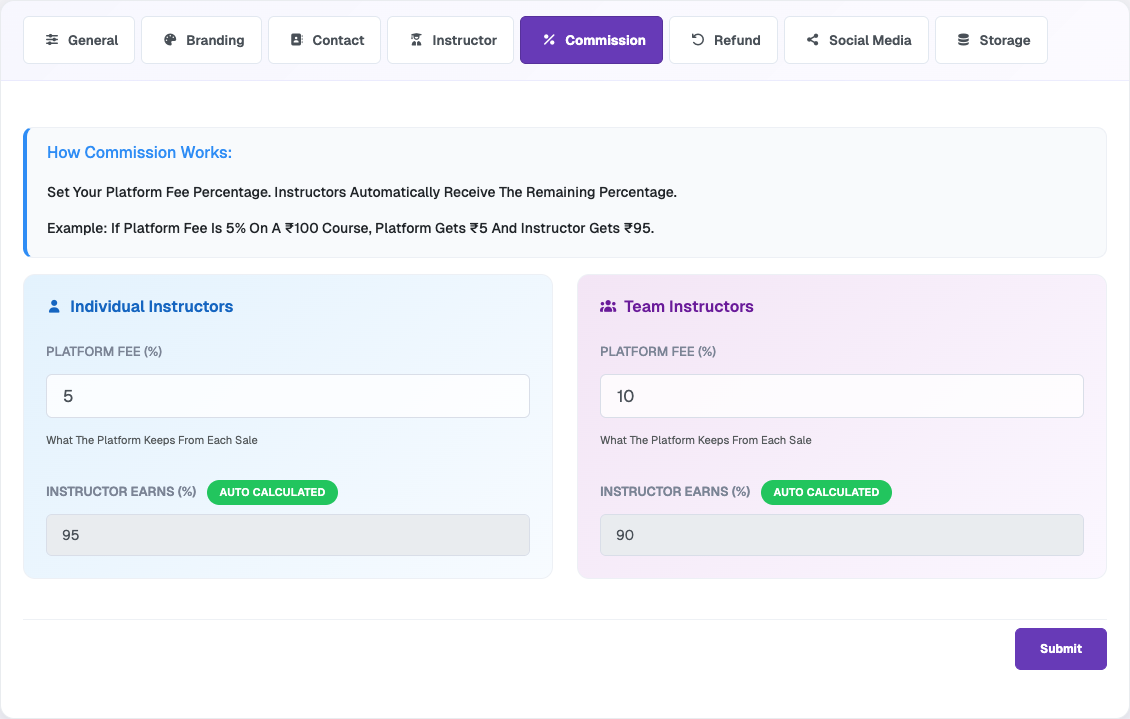Viewport: 1130px width, 719px height.
Task: Go to the Contact tab
Action: click(x=324, y=40)
